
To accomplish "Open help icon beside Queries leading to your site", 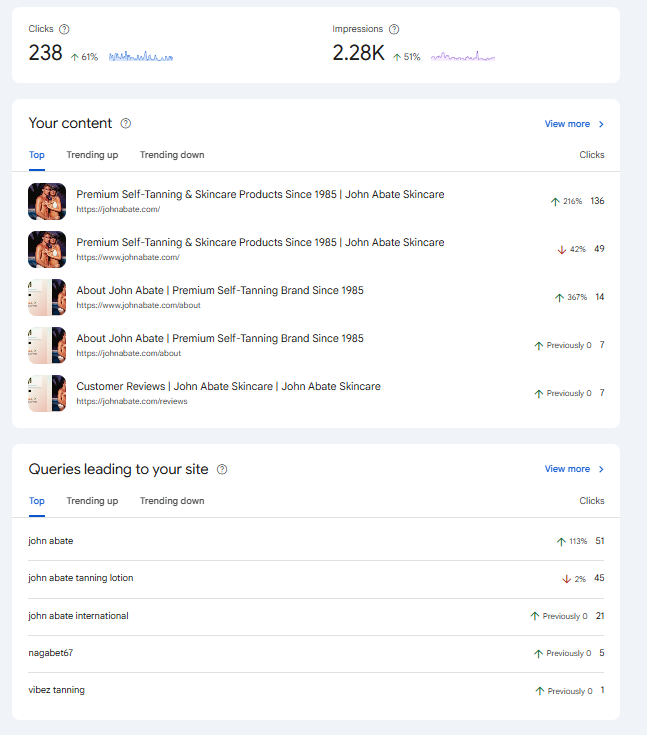I will click(x=222, y=469).
